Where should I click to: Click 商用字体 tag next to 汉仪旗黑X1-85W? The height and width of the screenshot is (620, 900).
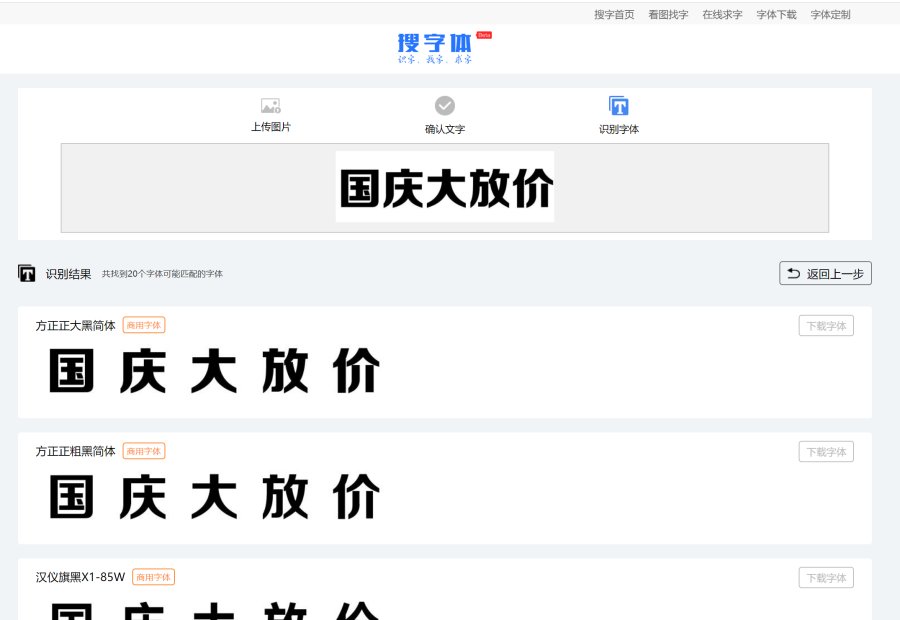[x=154, y=577]
